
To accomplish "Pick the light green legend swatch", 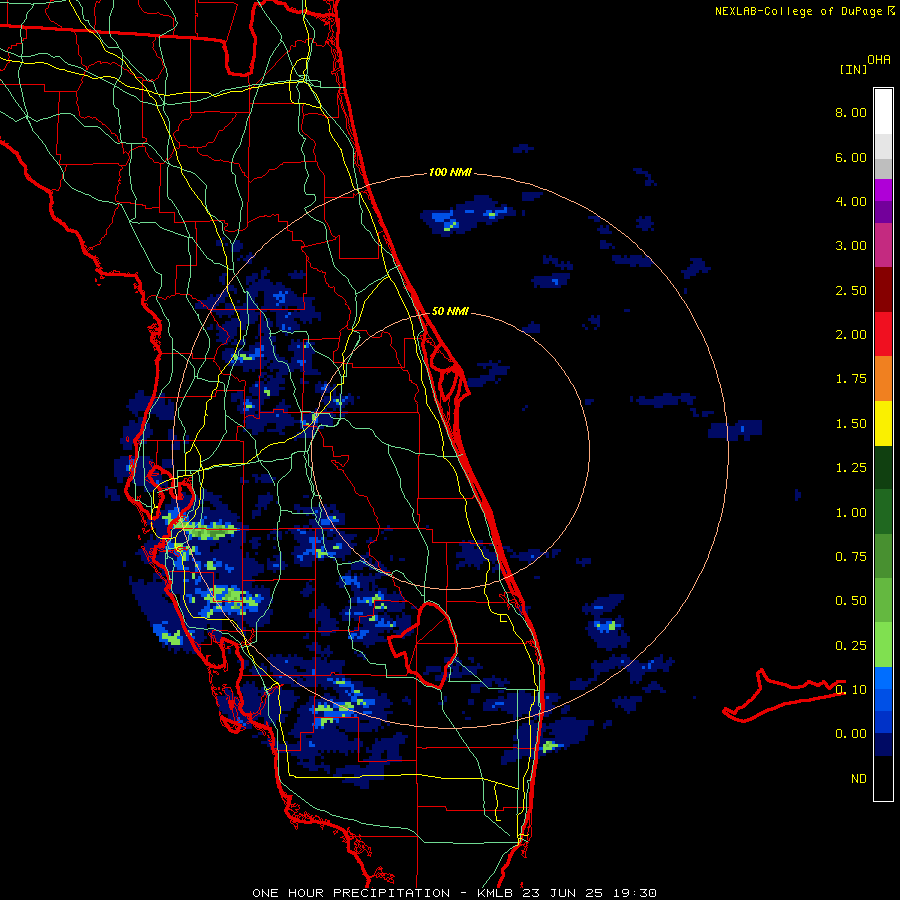I will tap(883, 645).
